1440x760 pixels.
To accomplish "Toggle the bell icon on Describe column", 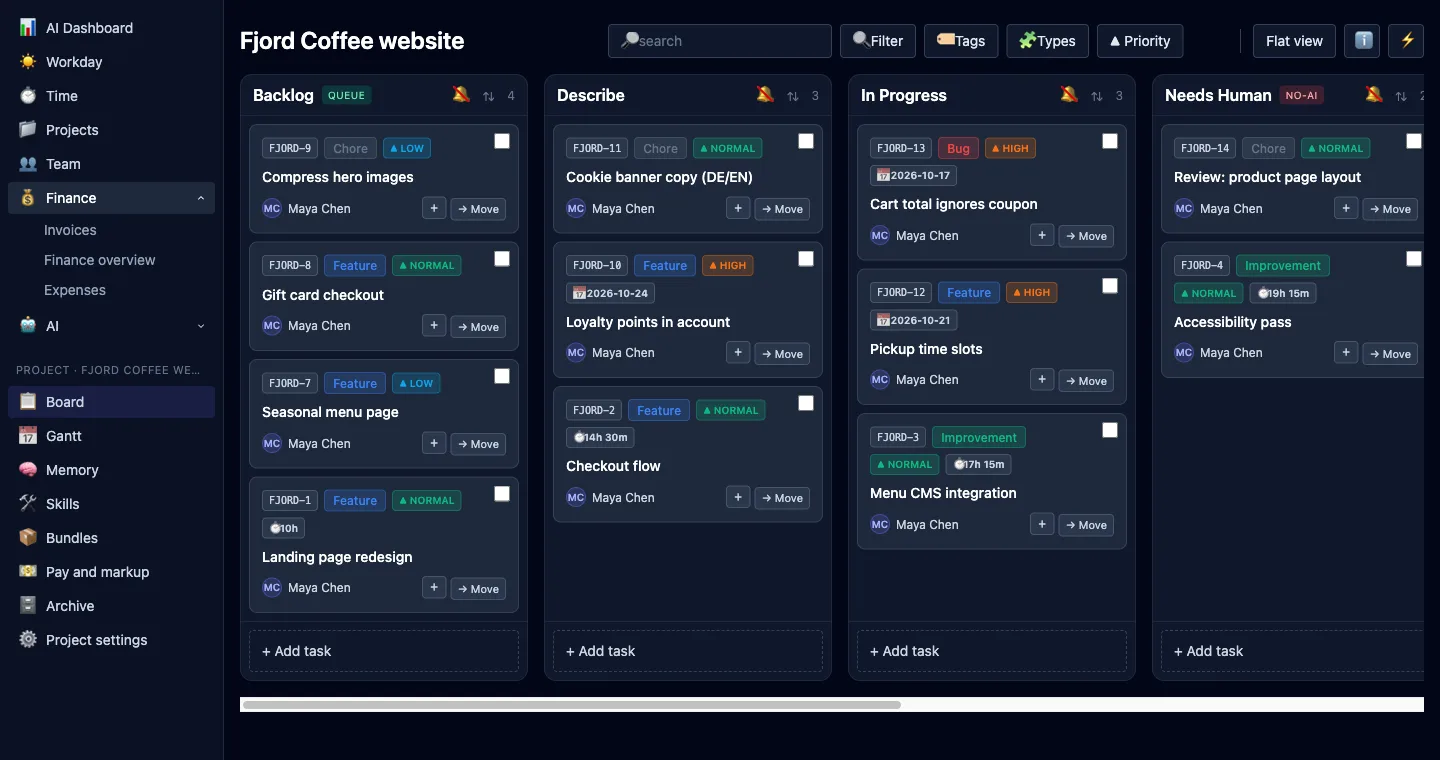I will [765, 95].
